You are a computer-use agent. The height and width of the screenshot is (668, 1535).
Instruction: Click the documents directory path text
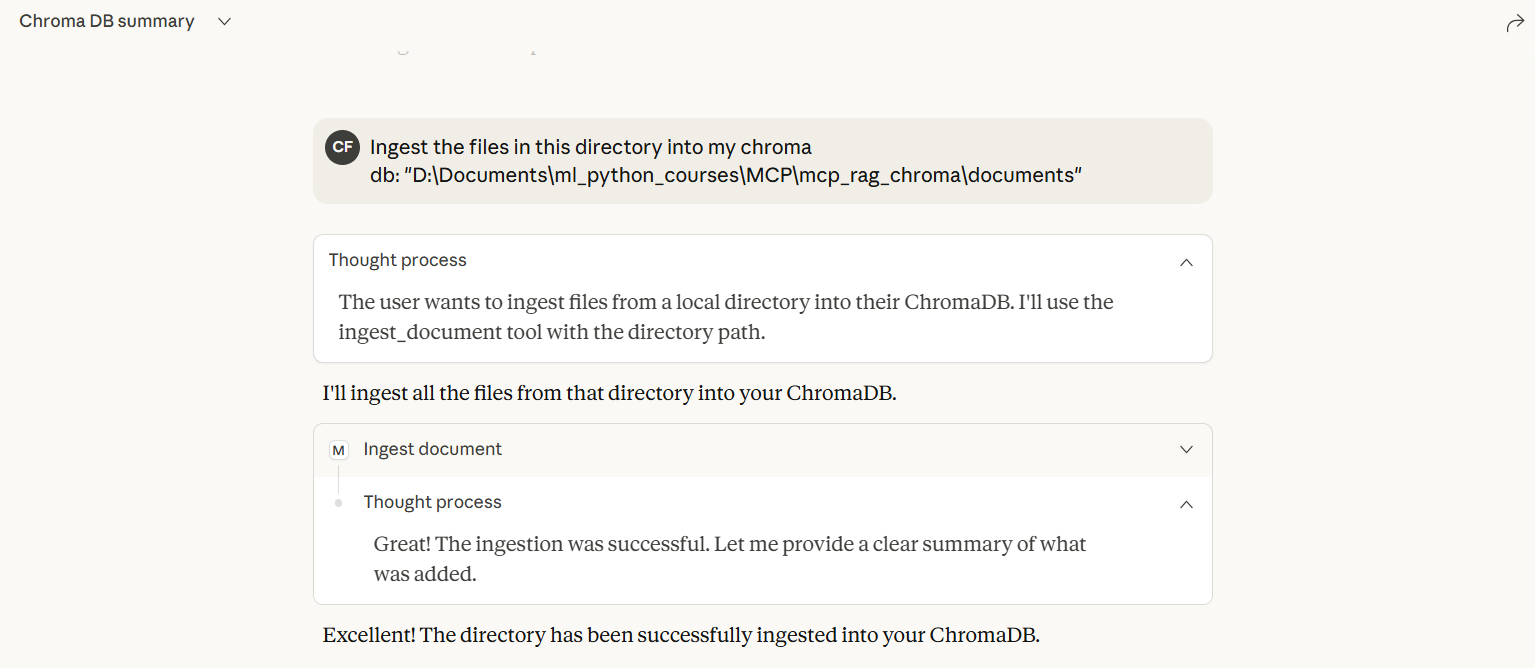742,175
